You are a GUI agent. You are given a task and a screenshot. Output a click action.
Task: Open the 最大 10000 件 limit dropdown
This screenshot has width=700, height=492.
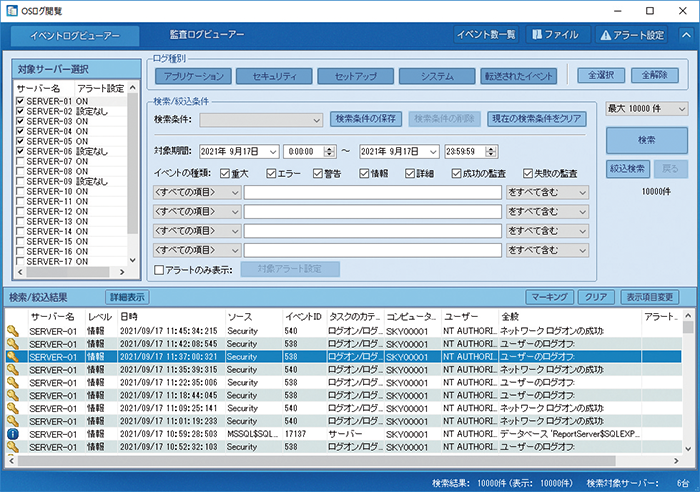tap(647, 108)
